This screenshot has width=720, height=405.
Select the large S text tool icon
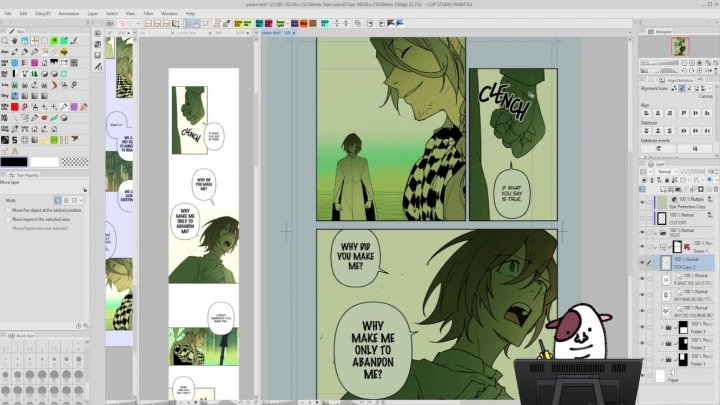15,140
